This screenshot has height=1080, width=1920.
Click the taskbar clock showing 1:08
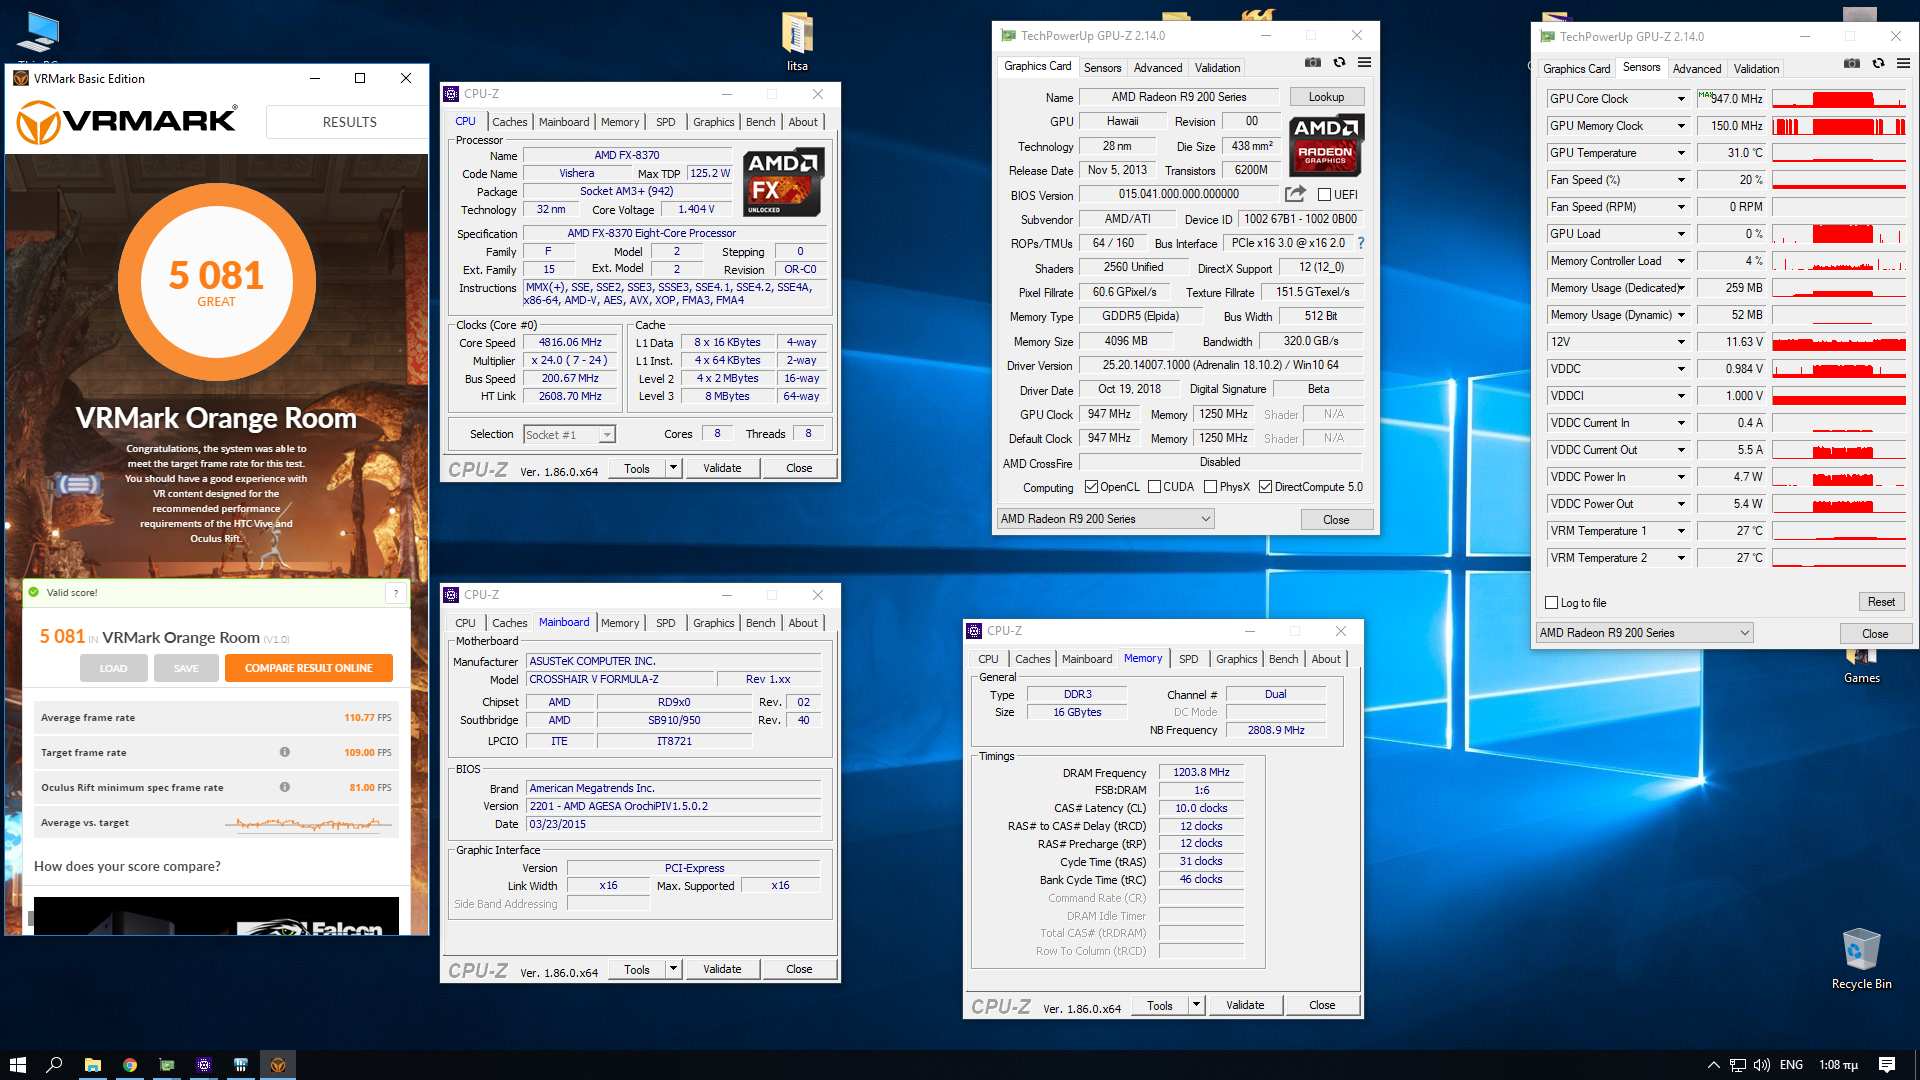[x=1838, y=1065]
